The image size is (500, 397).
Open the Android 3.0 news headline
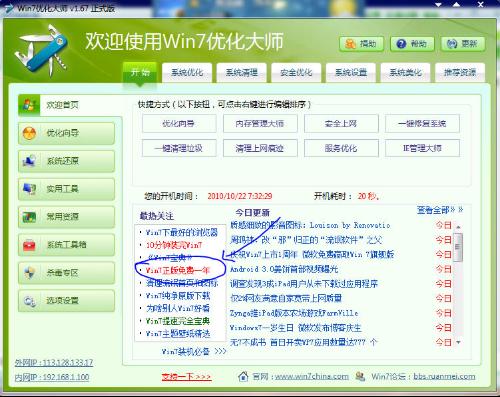pyautogui.click(x=284, y=269)
